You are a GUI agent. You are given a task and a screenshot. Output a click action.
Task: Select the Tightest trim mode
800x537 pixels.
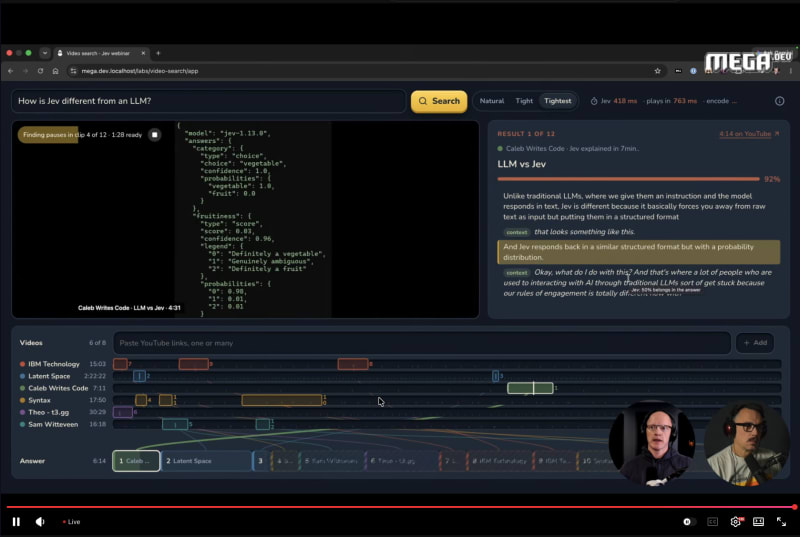point(558,101)
